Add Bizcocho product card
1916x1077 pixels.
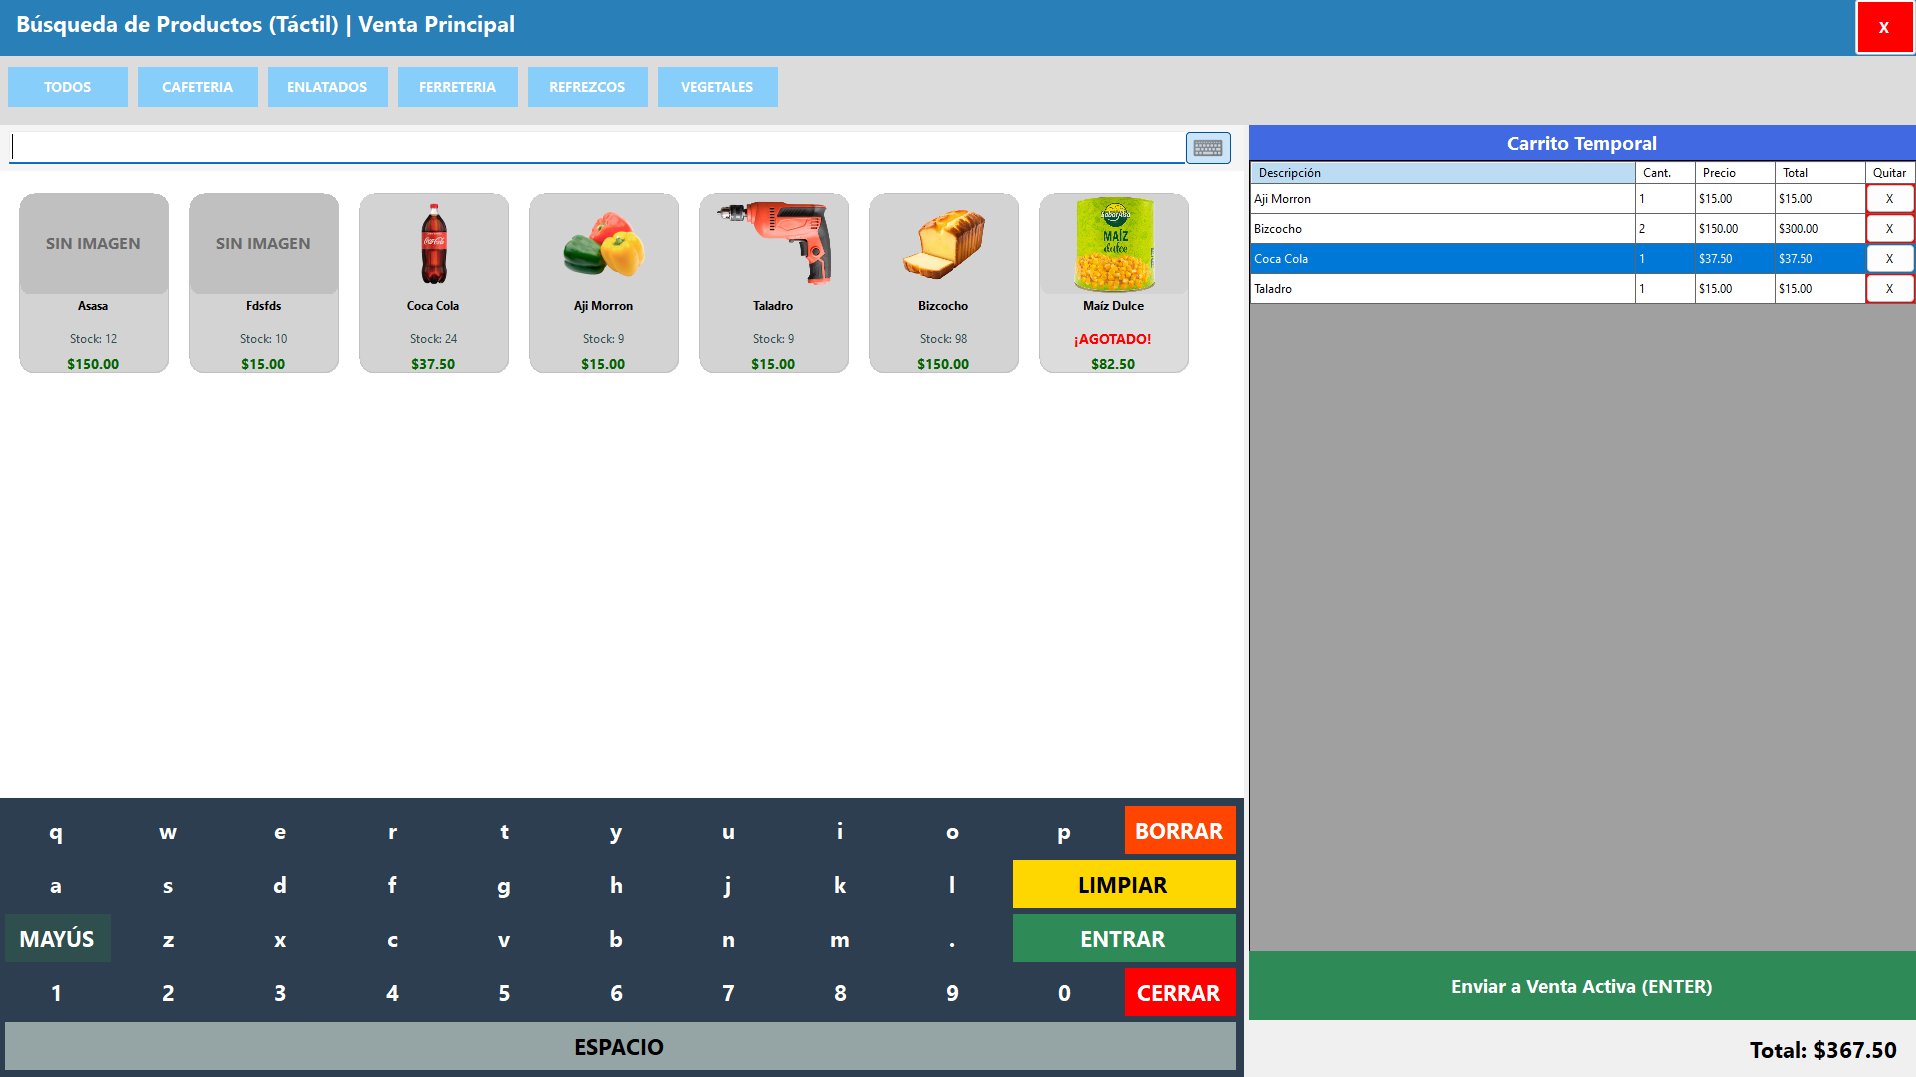[x=944, y=283]
